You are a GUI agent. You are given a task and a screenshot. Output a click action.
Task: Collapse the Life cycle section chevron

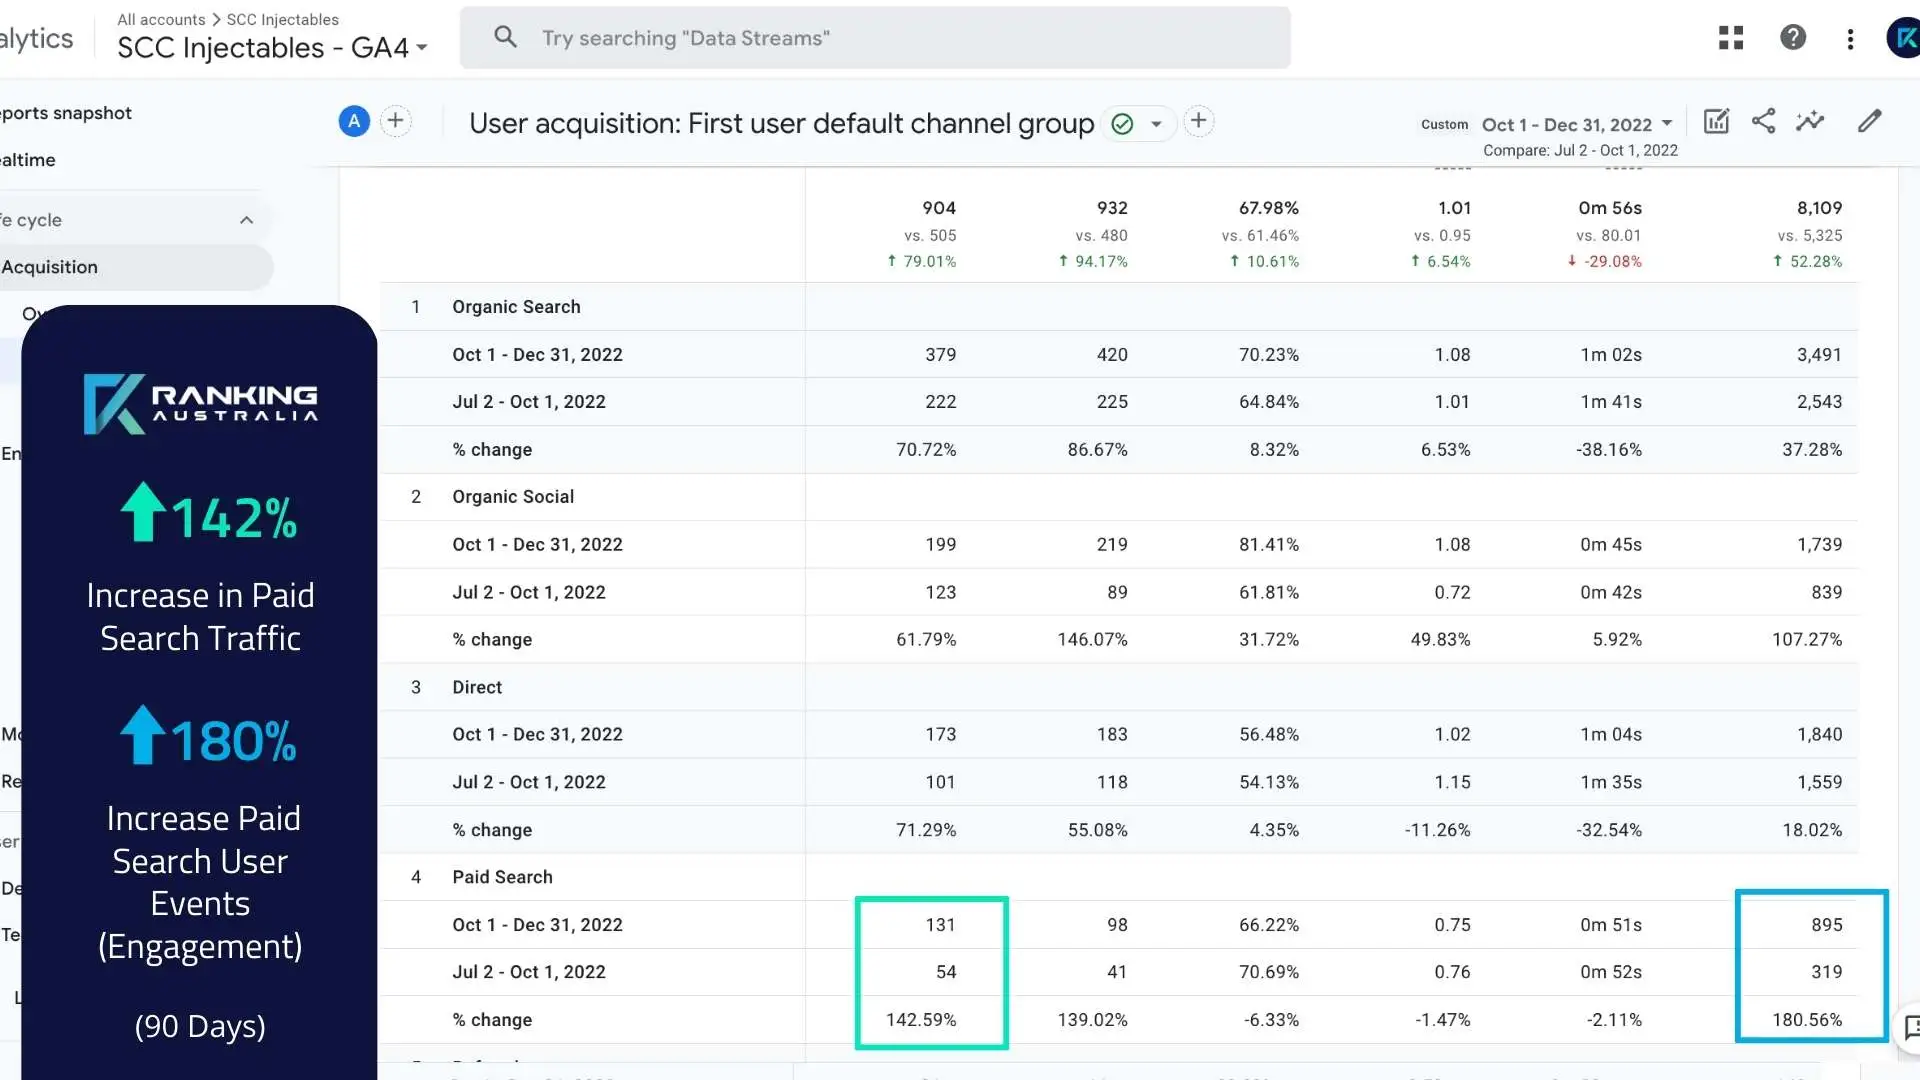click(247, 220)
